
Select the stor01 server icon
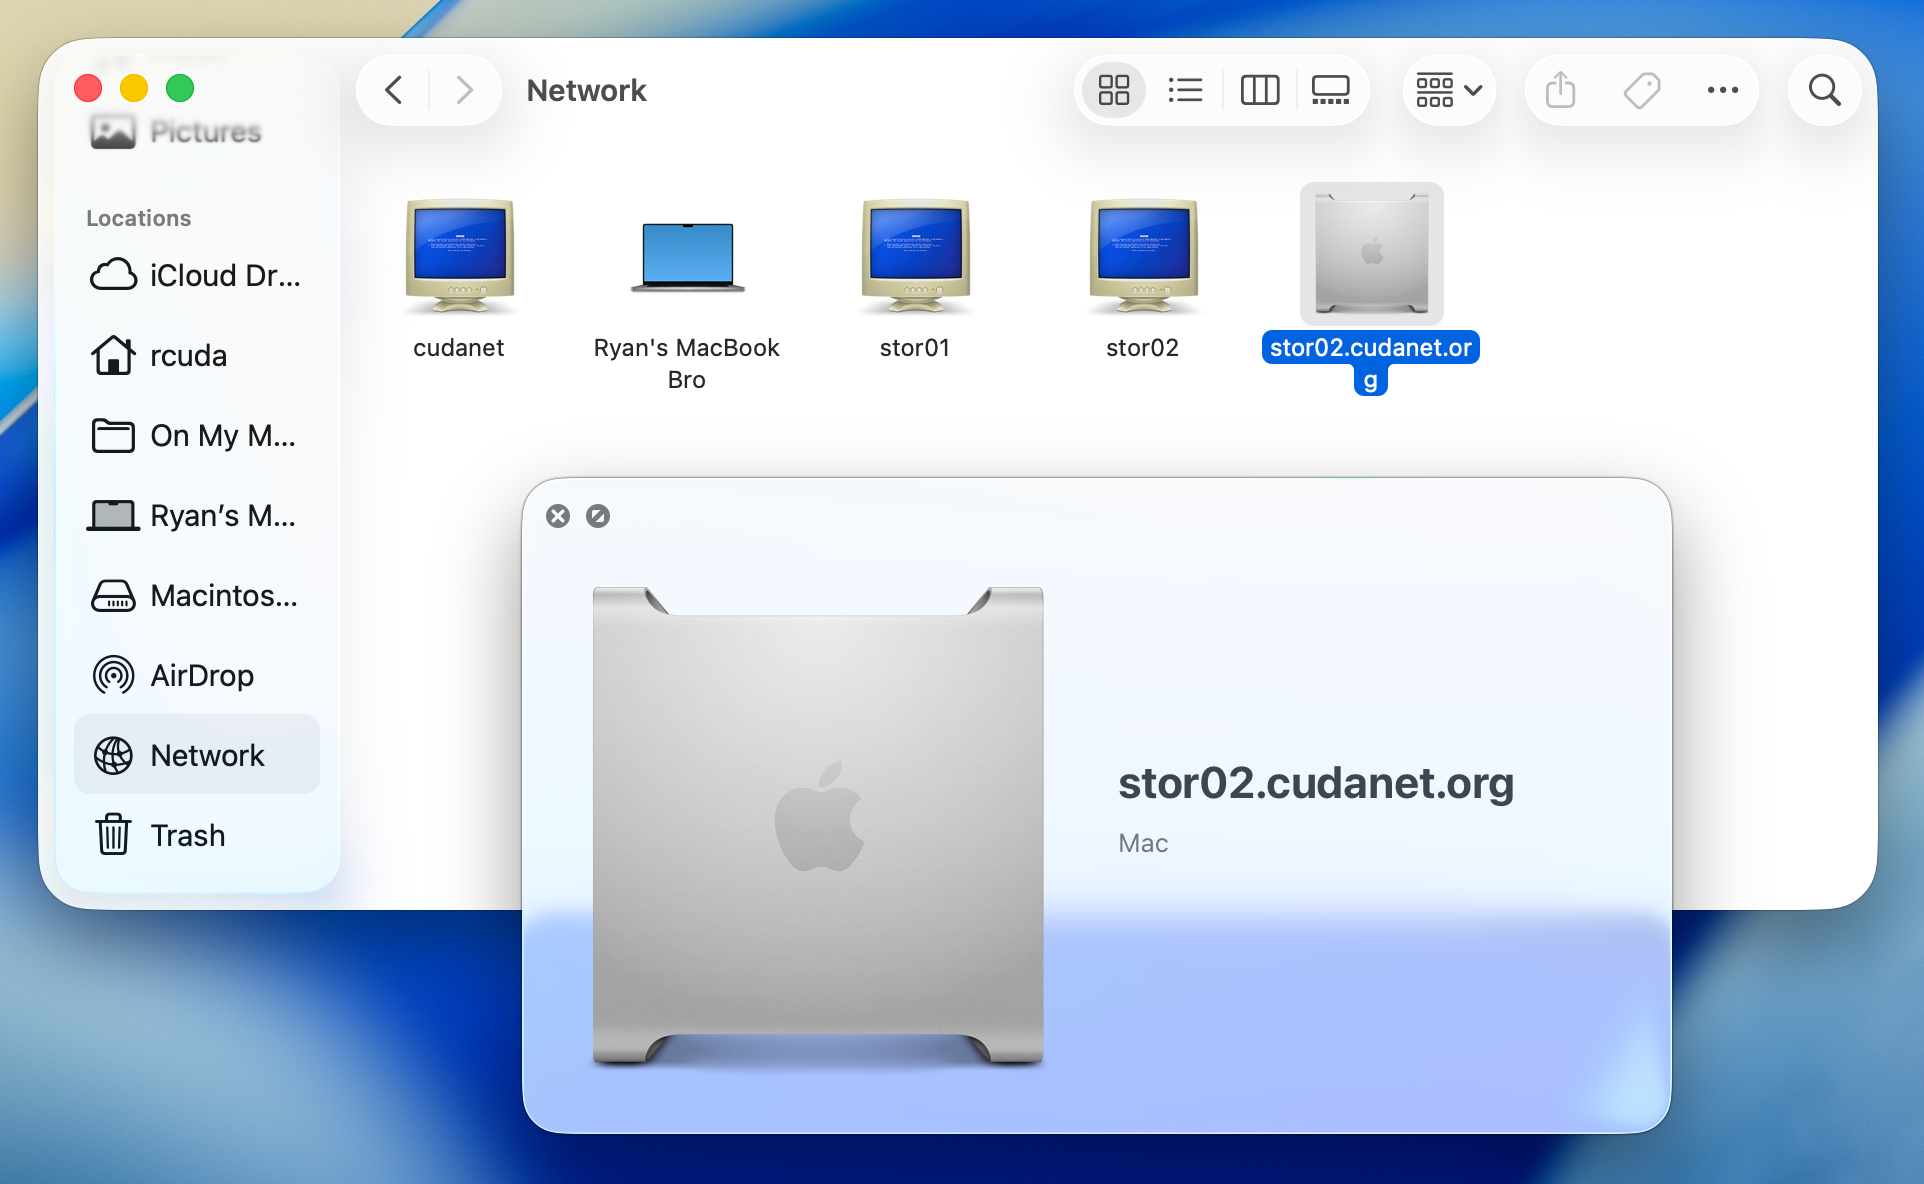pos(915,255)
